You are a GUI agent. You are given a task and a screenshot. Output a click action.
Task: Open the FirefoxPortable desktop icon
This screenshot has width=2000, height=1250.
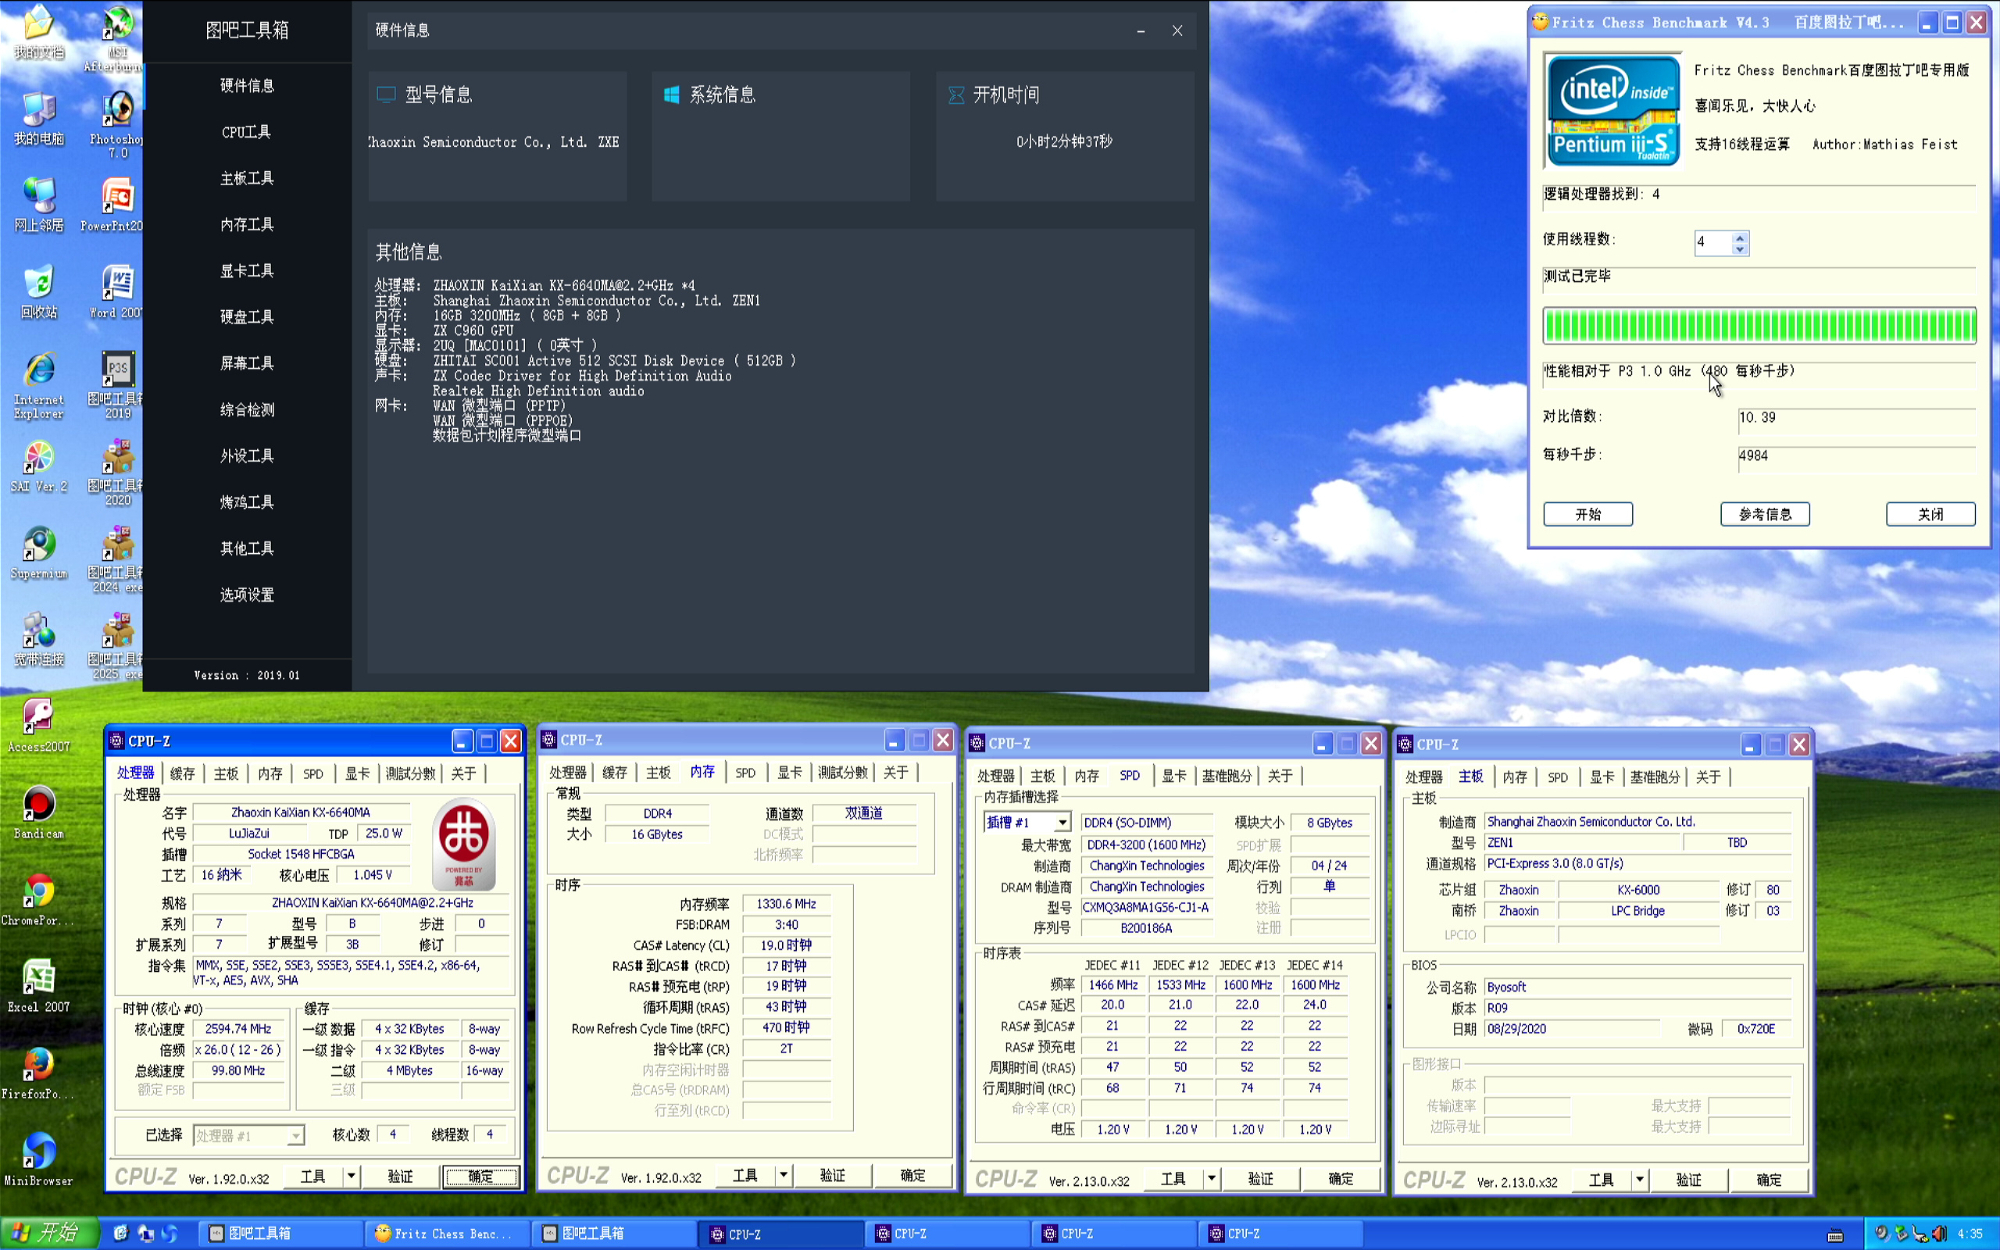click(39, 1074)
